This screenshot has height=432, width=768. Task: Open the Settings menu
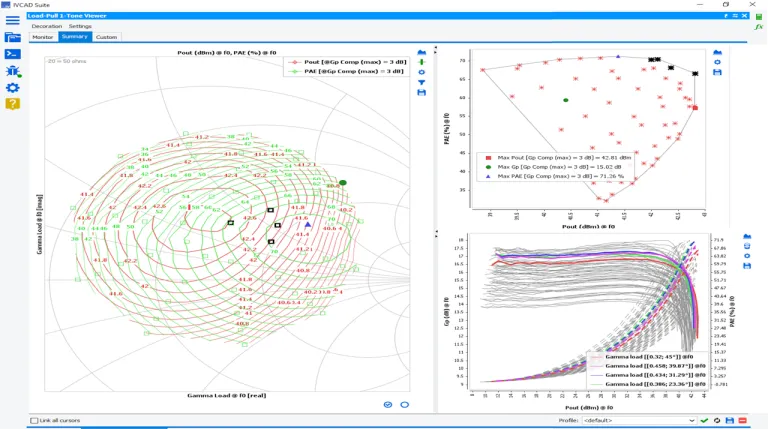point(80,26)
